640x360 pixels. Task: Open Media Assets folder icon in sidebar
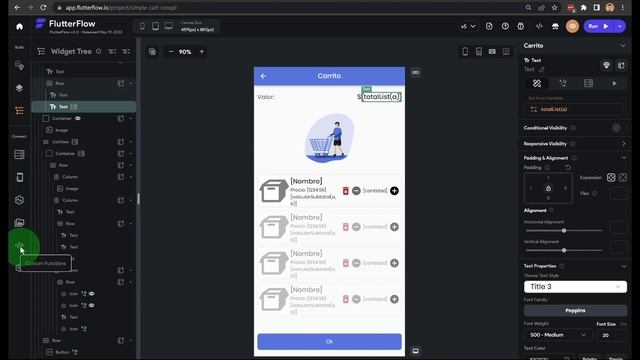point(19,222)
